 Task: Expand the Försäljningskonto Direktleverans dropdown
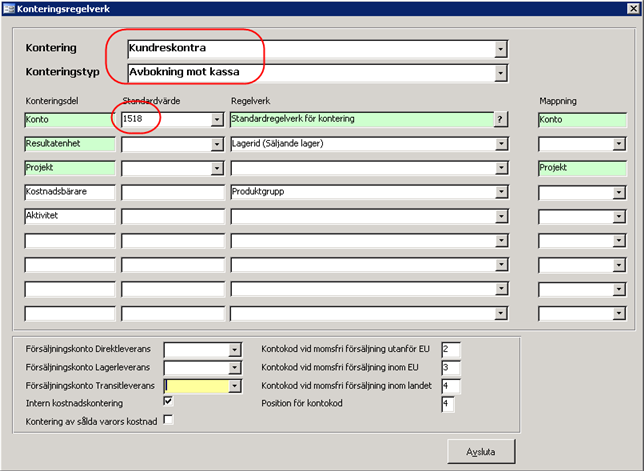pyautogui.click(x=235, y=349)
